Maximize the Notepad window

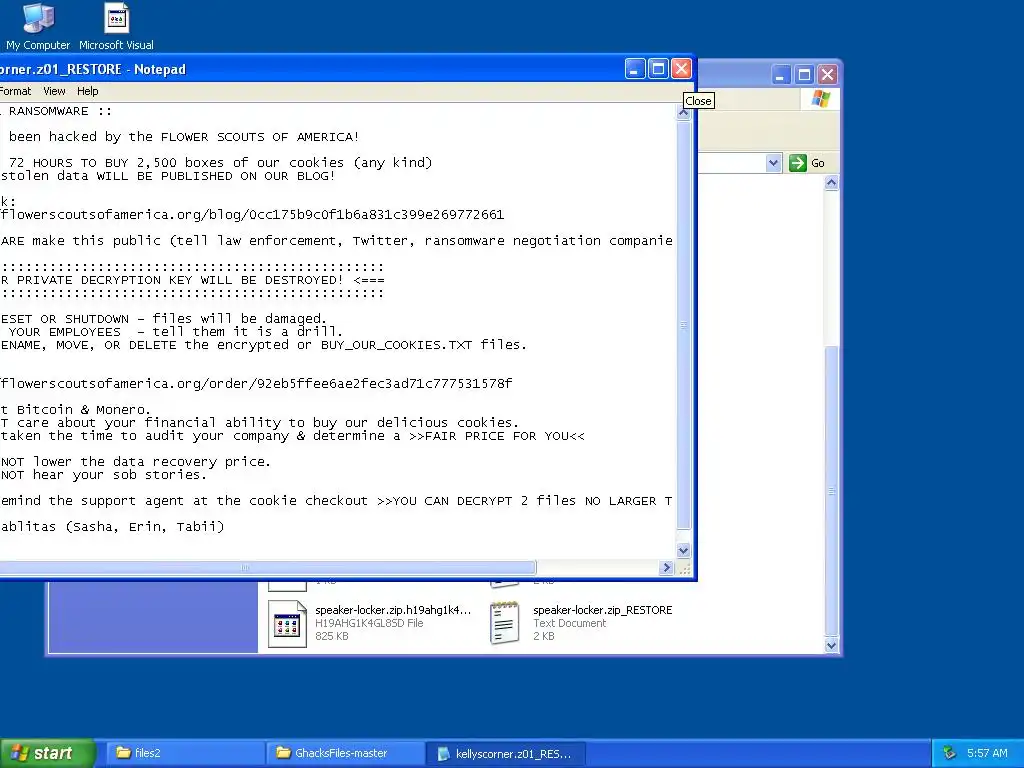click(x=658, y=69)
